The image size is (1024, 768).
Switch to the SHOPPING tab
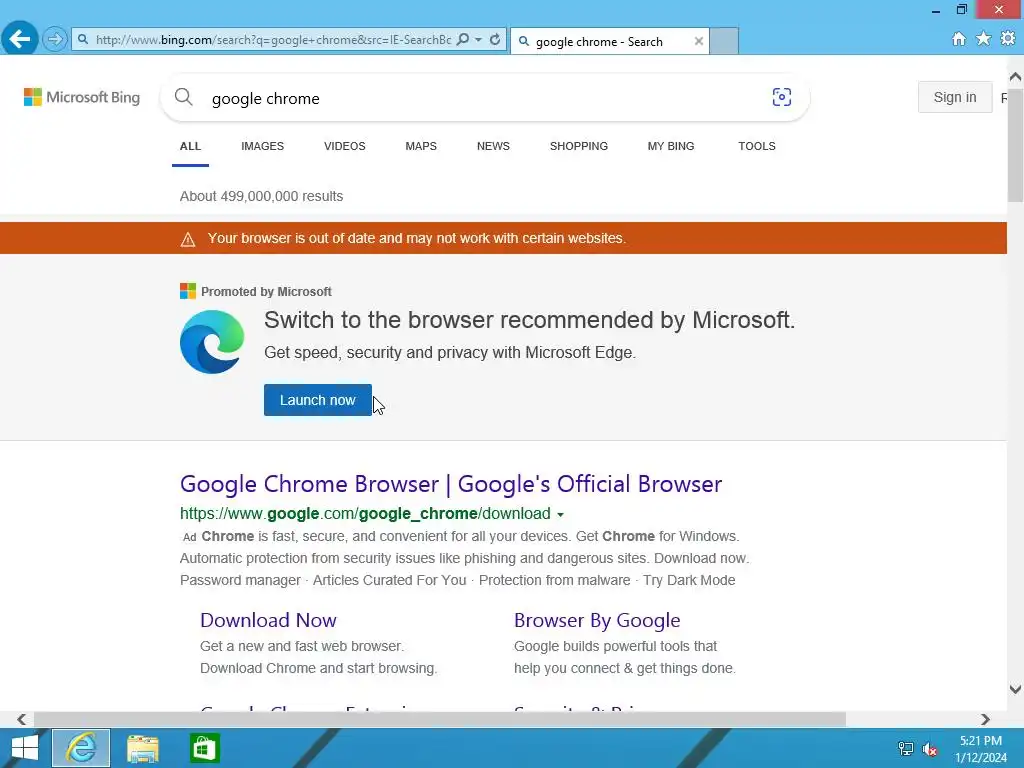pos(579,146)
